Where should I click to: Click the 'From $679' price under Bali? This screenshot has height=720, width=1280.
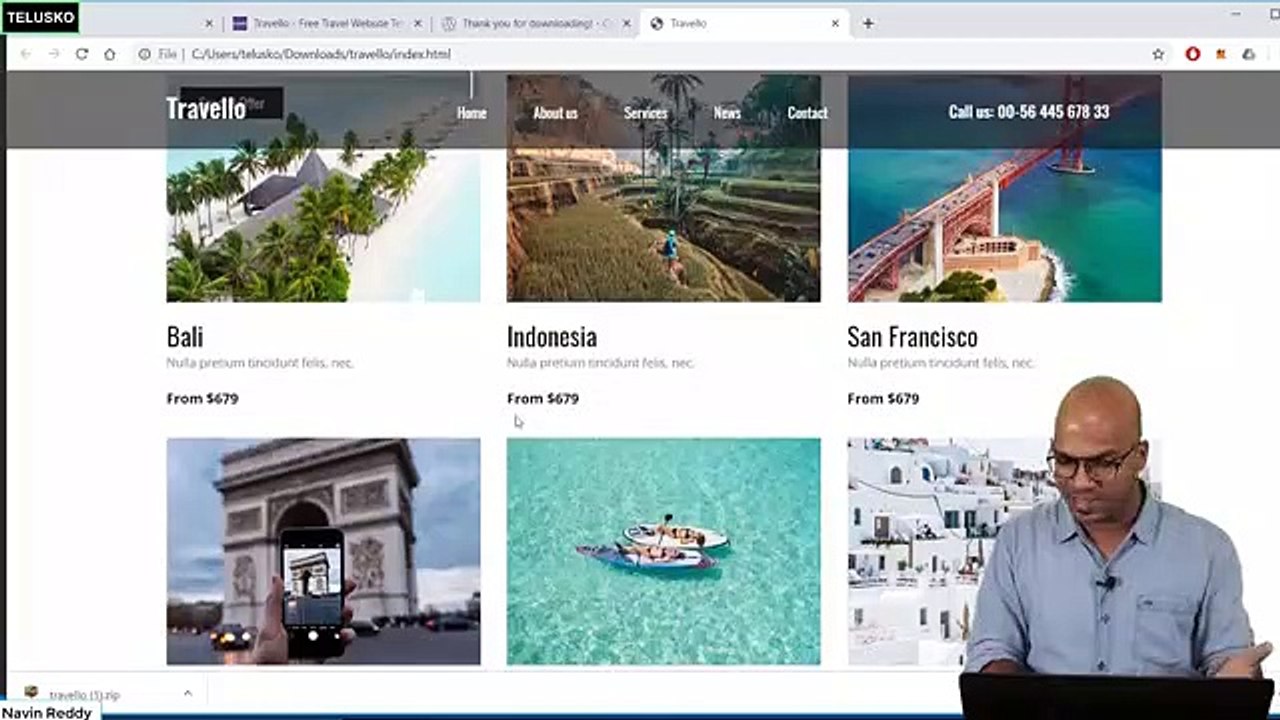point(202,398)
